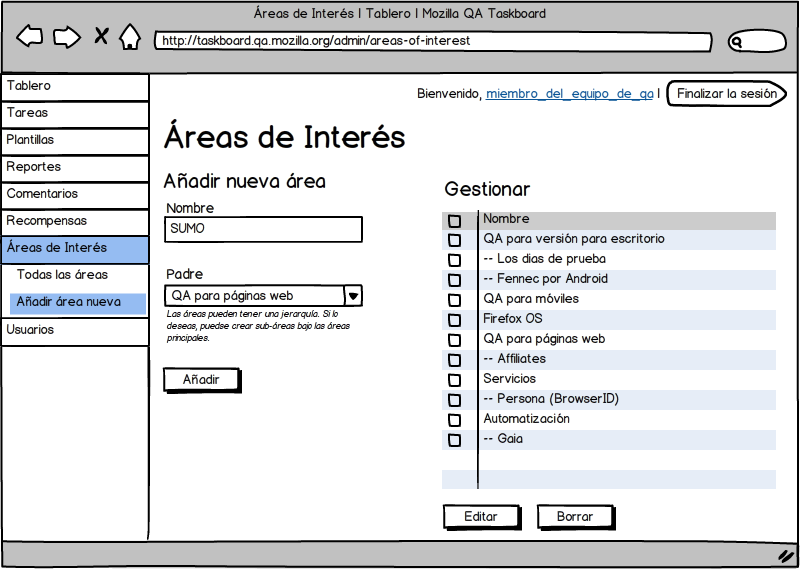Open the Padre dropdown arrow
The image size is (800, 569).
pos(353,296)
